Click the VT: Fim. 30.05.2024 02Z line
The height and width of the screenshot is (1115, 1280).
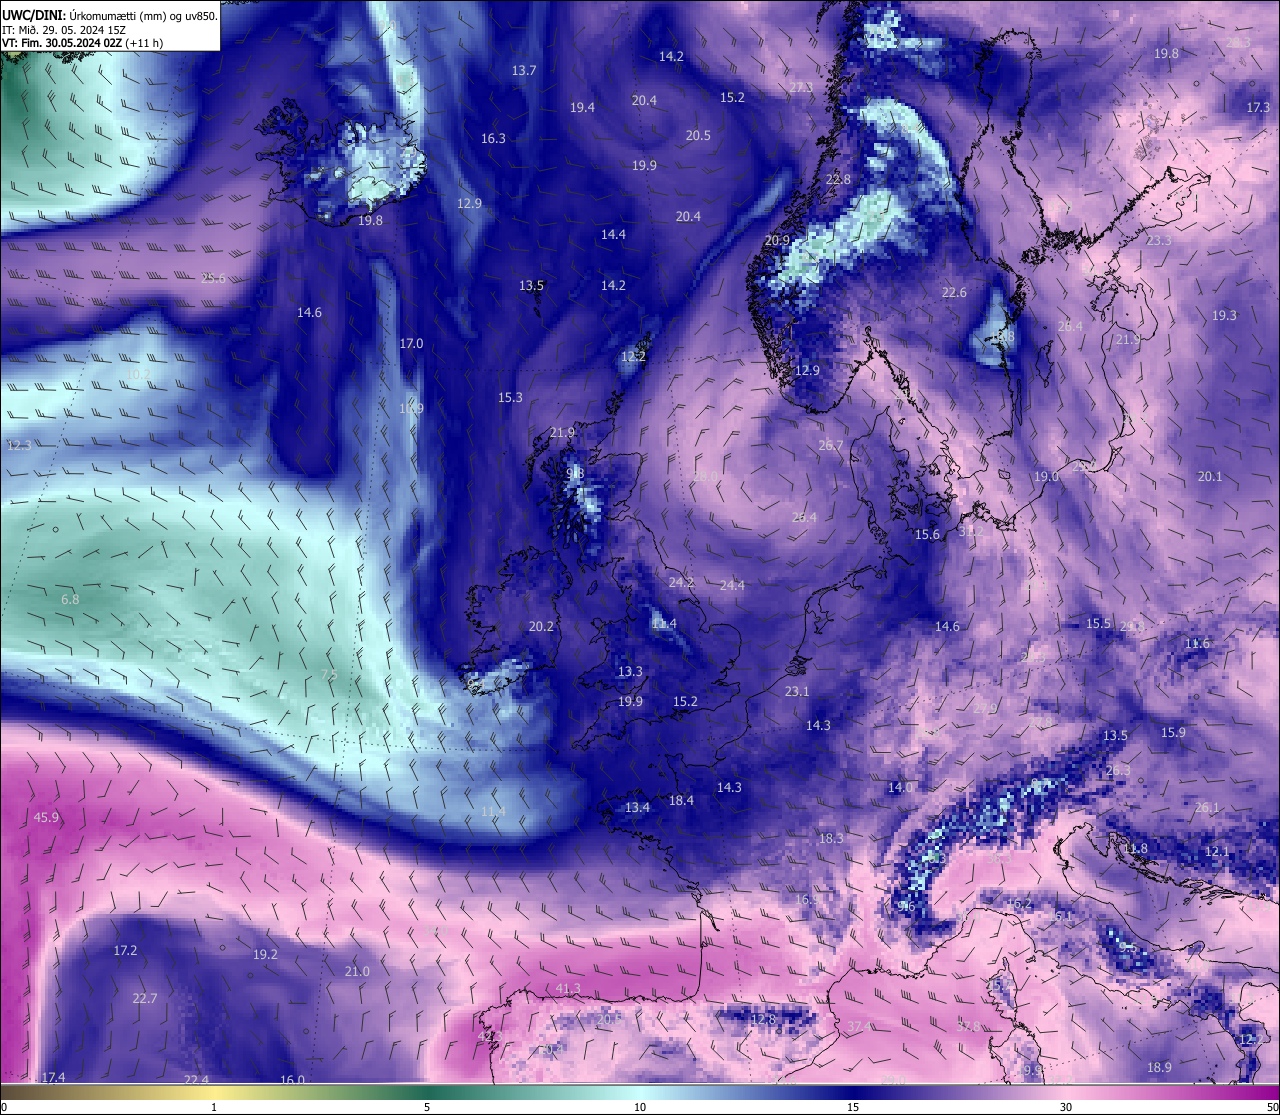(x=82, y=43)
